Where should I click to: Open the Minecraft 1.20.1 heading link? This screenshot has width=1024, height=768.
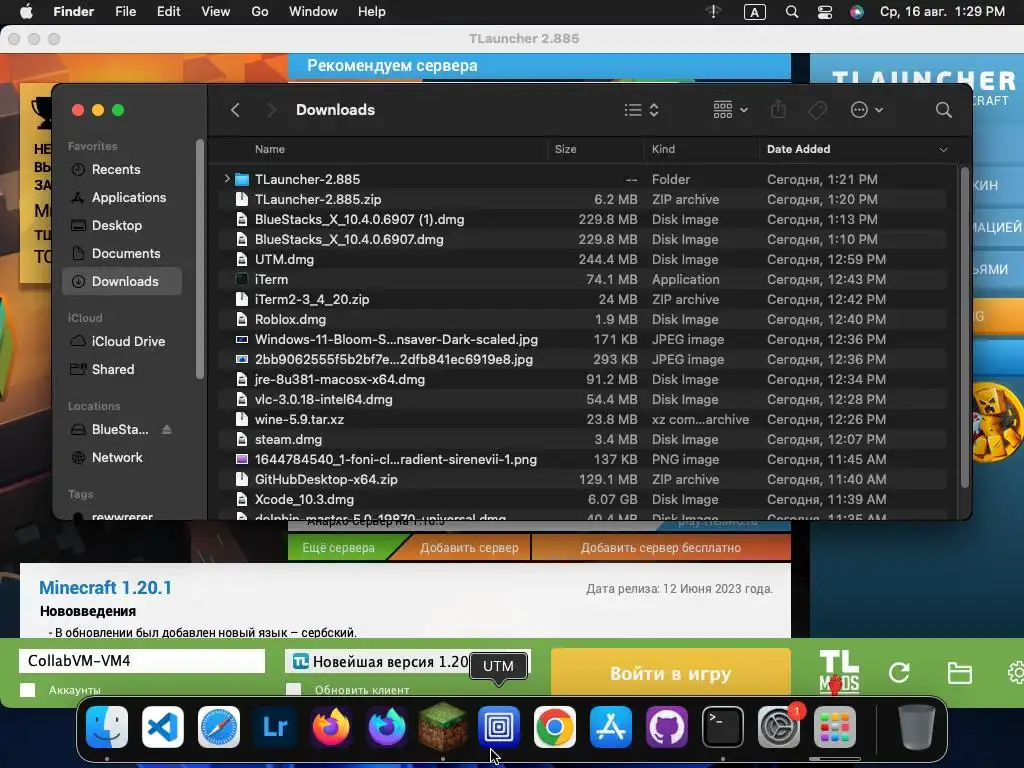point(105,587)
